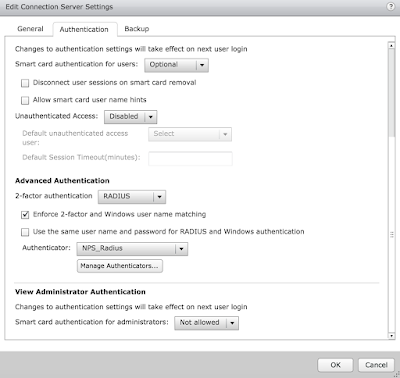Select the Authentication tab
This screenshot has height=378, width=400.
[84, 29]
